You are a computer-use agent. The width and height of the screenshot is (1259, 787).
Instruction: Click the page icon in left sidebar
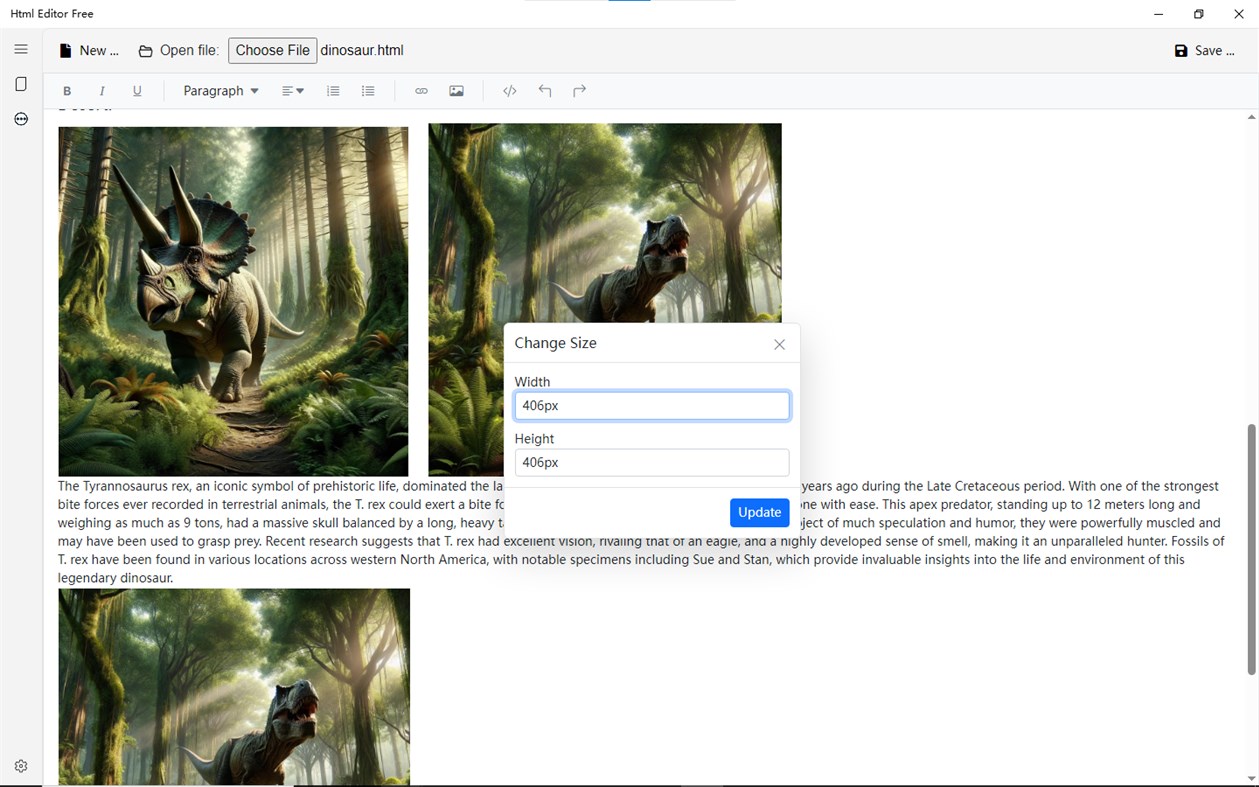click(x=21, y=84)
